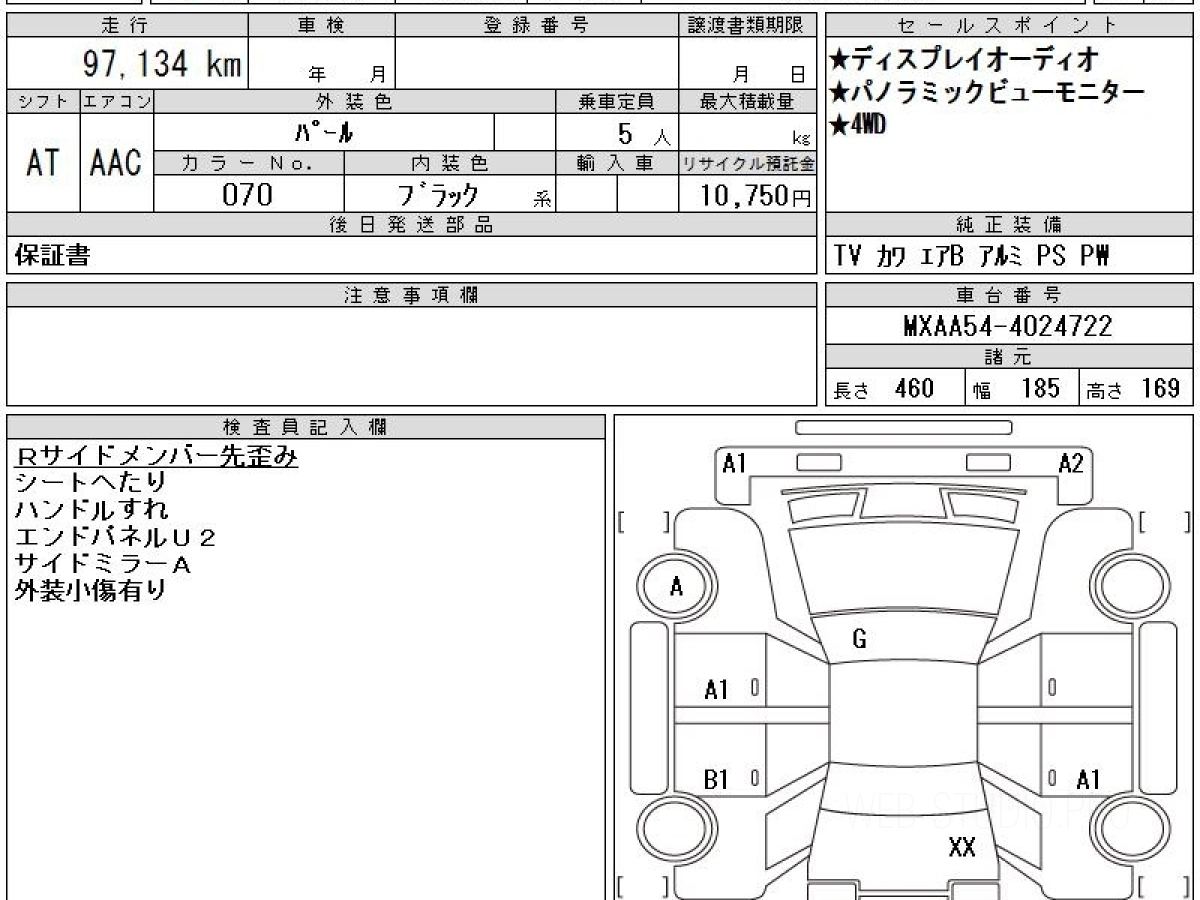Click the 後日発送部品 header
Image resolution: width=1200 pixels, height=900 pixels.
pos(412,225)
